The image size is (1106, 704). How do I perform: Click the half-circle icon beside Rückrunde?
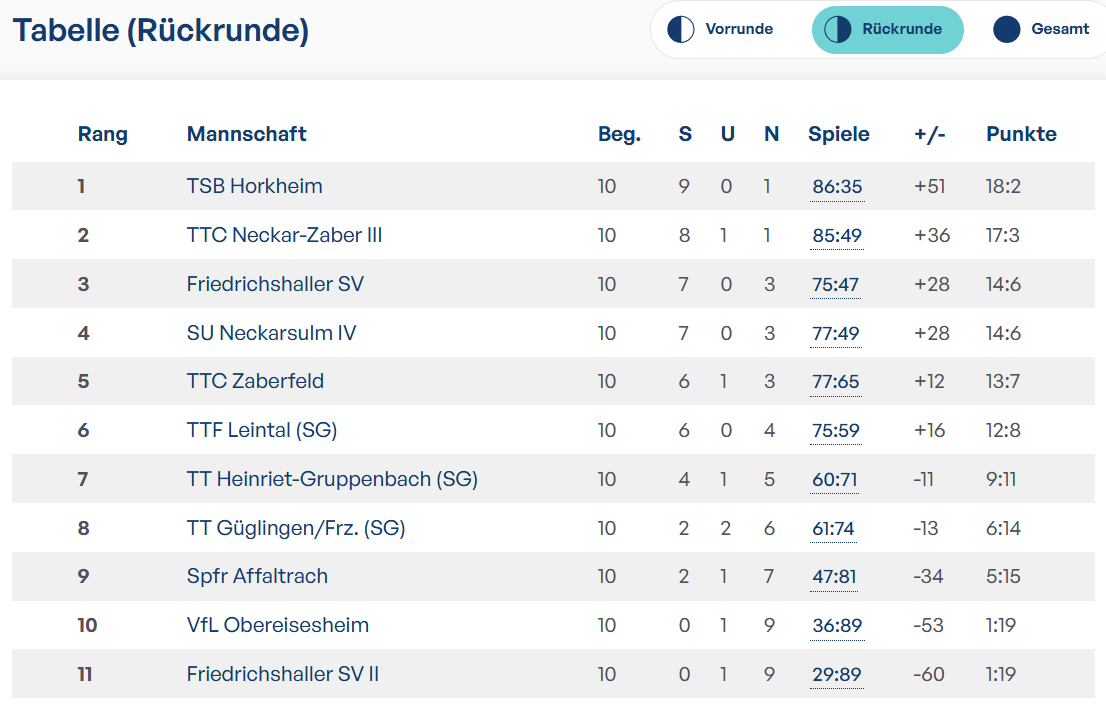click(x=837, y=30)
